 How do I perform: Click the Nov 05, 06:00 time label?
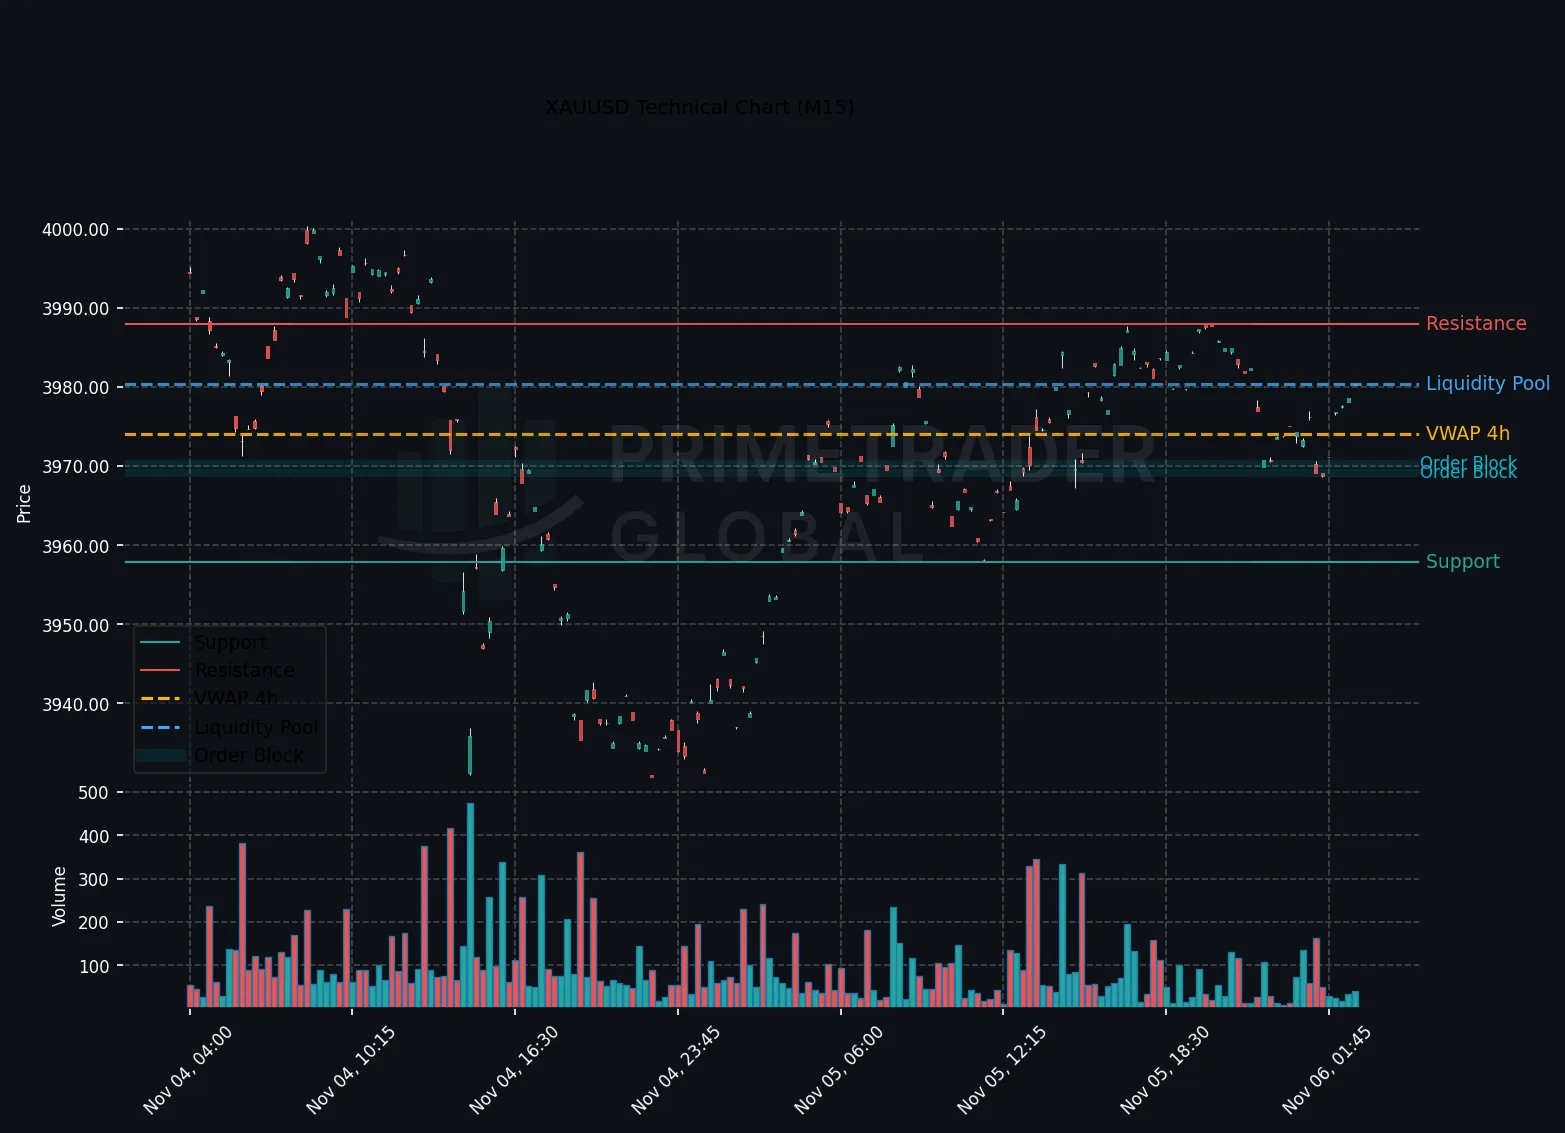839,1070
